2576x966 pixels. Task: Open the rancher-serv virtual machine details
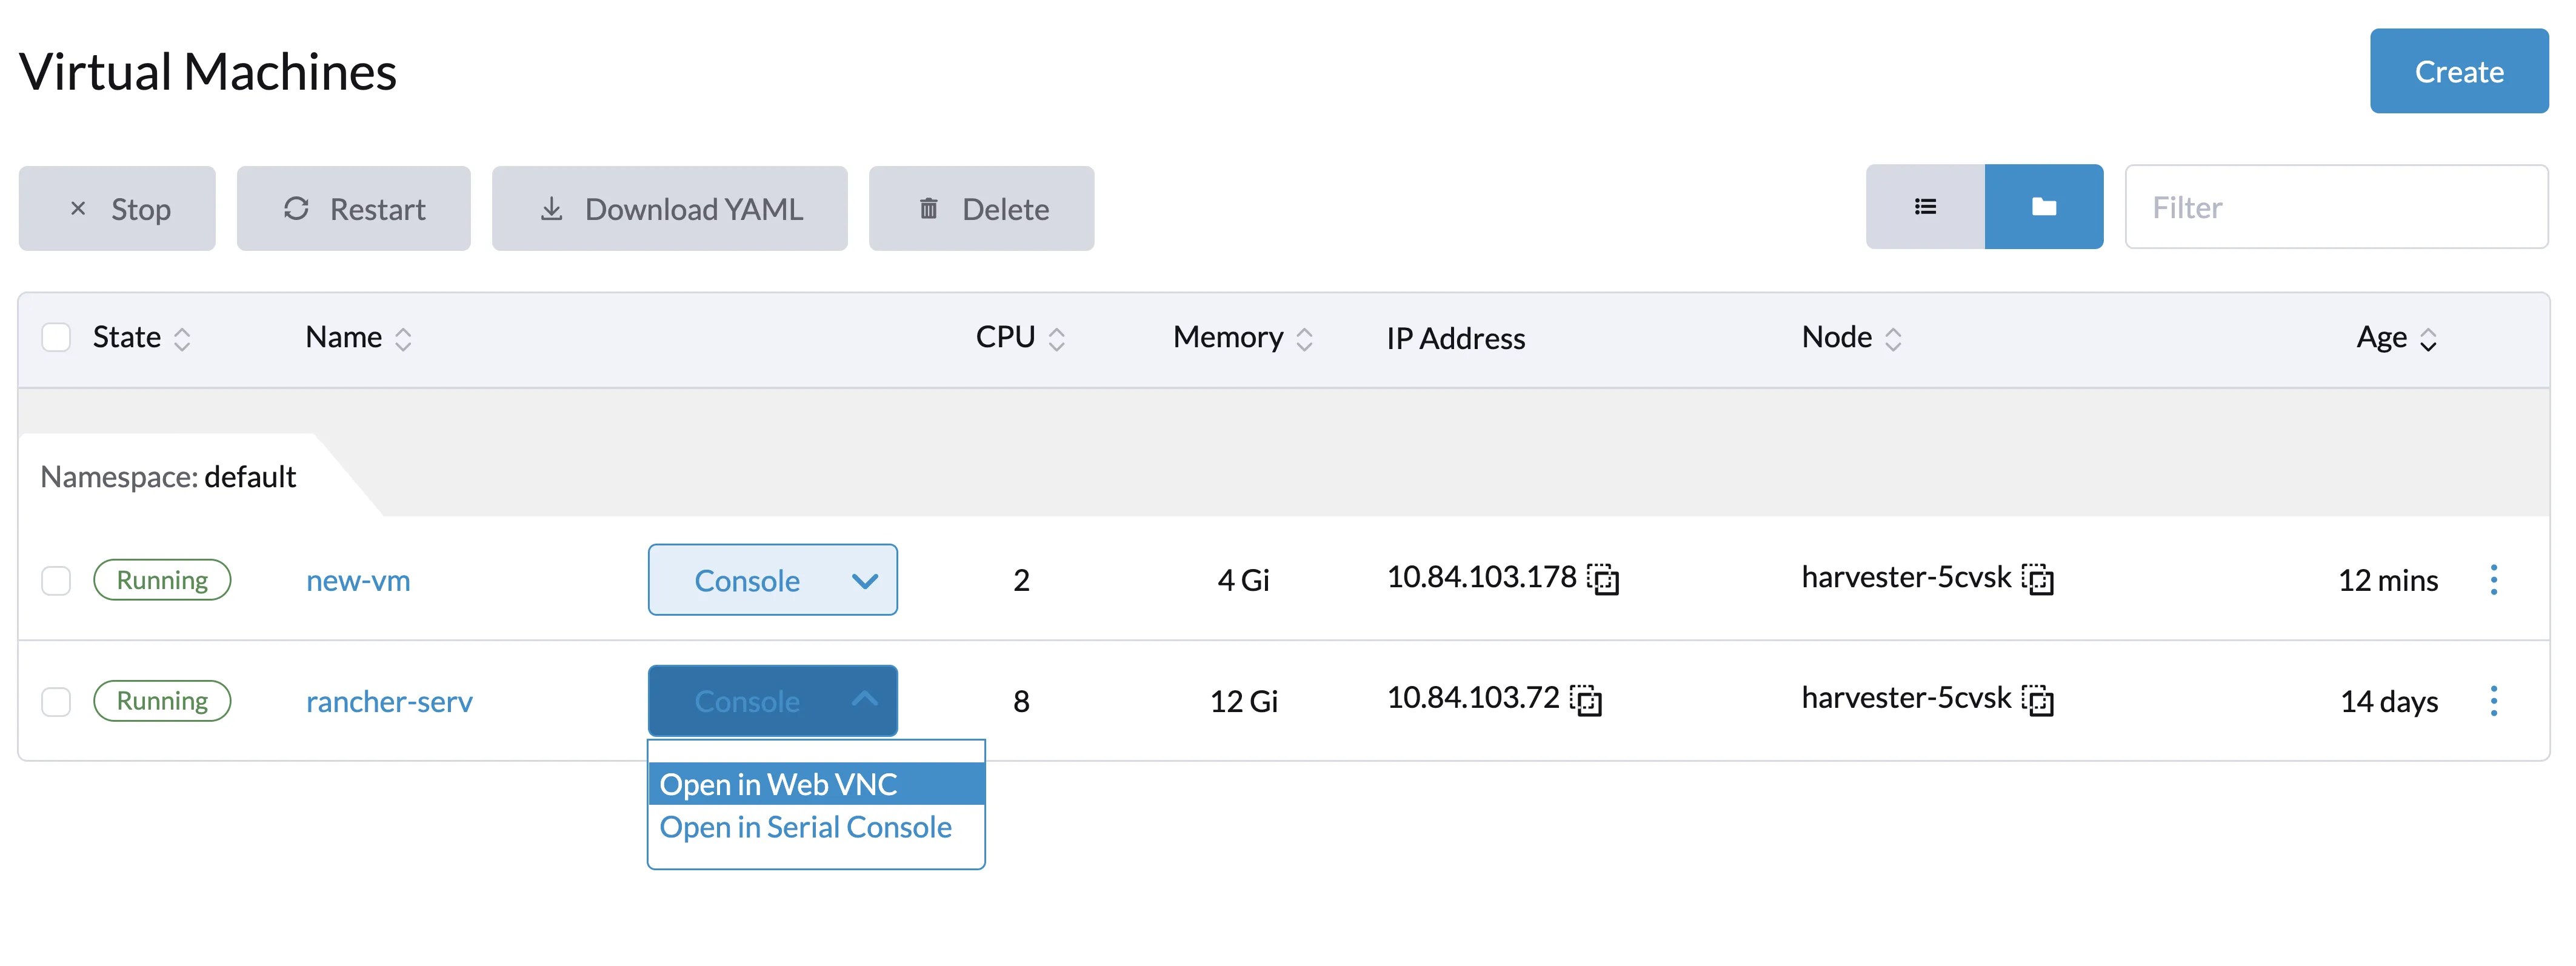click(x=389, y=701)
